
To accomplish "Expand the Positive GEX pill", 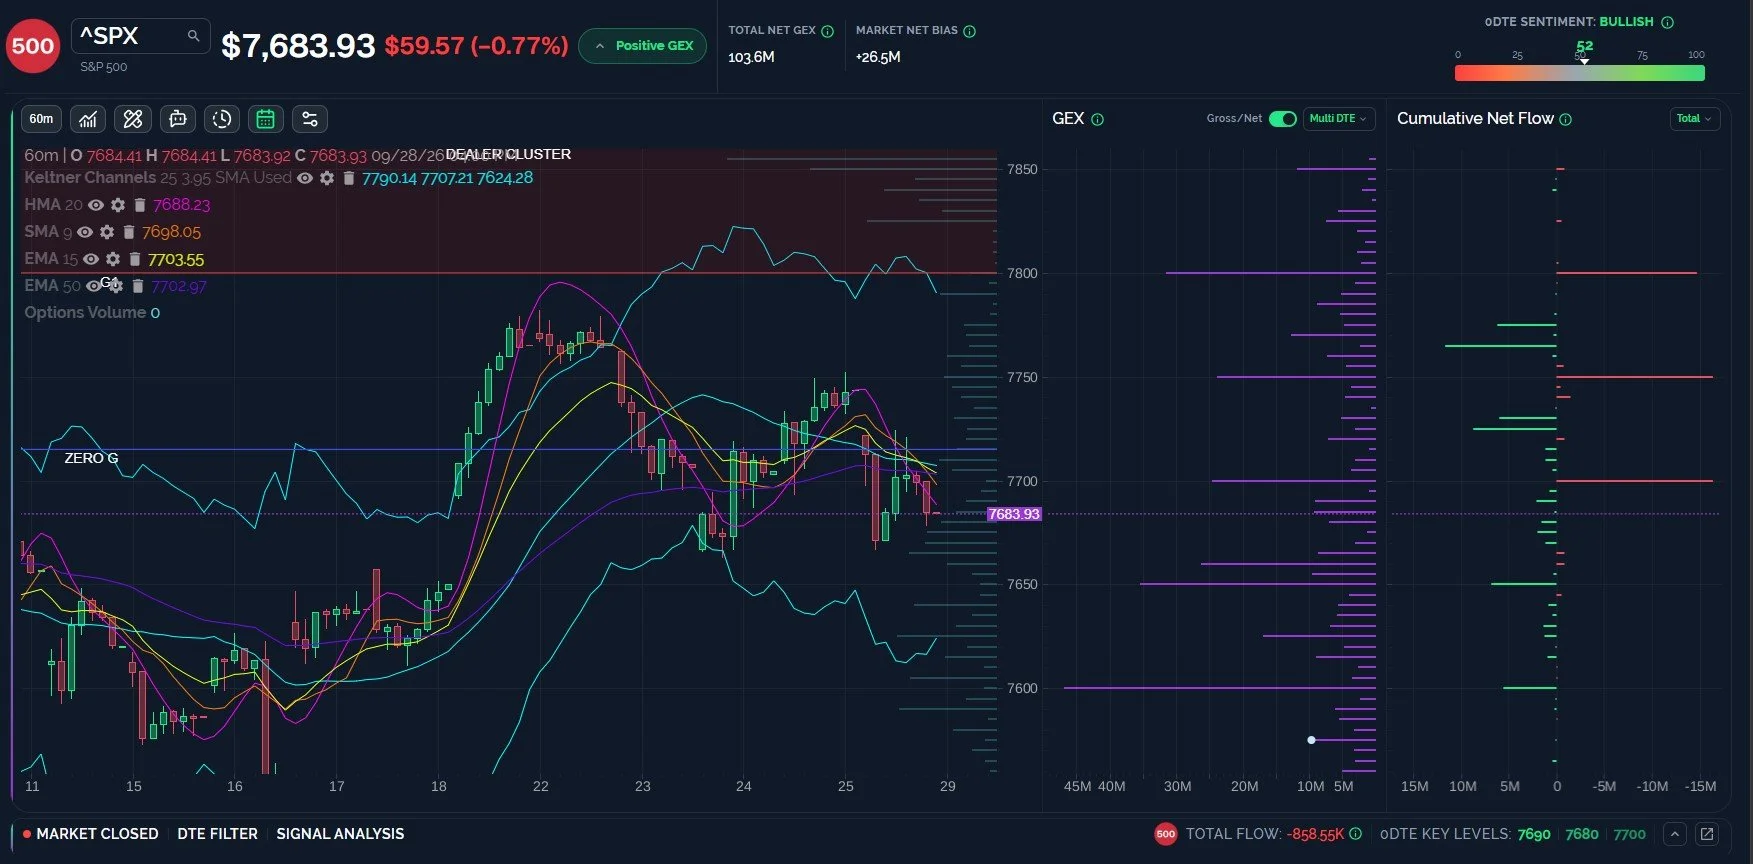I will pos(643,46).
